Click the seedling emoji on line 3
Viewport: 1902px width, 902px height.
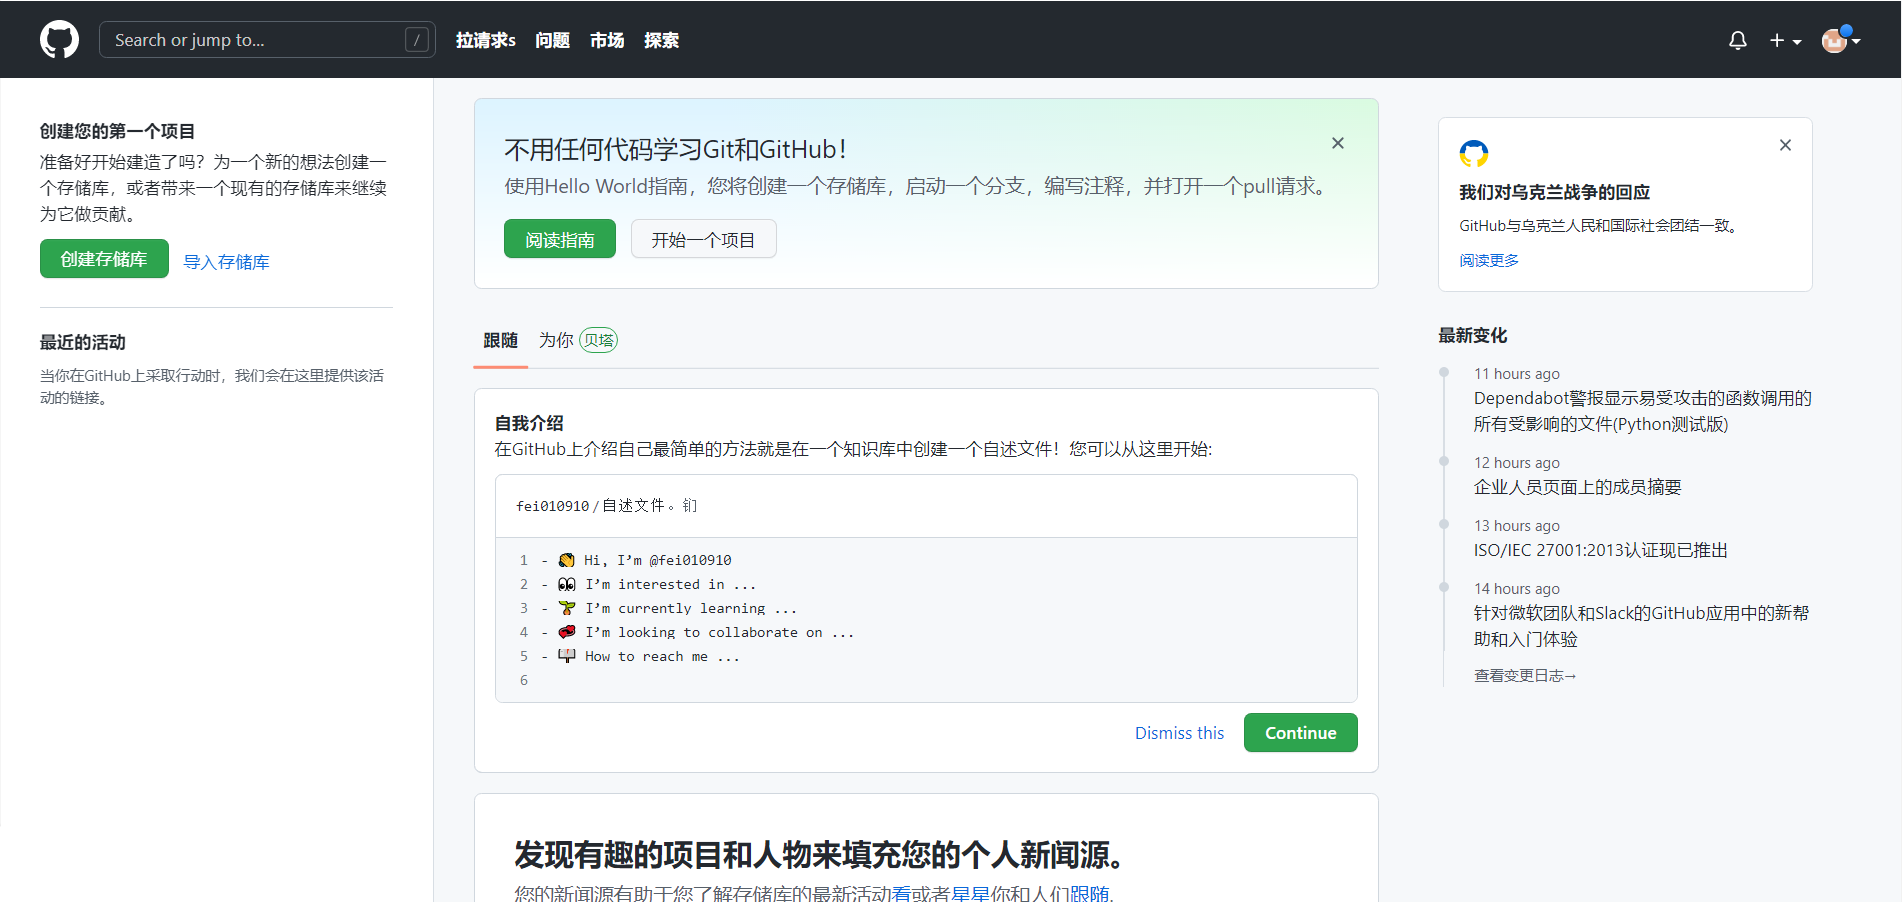pyautogui.click(x=567, y=608)
